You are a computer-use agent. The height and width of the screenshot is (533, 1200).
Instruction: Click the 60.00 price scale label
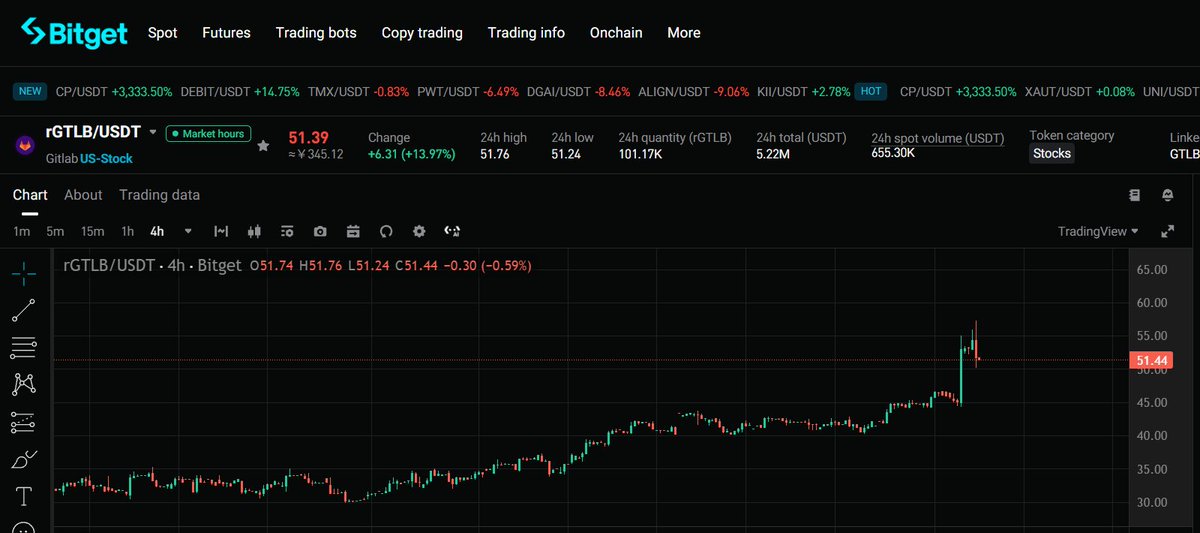[1153, 302]
